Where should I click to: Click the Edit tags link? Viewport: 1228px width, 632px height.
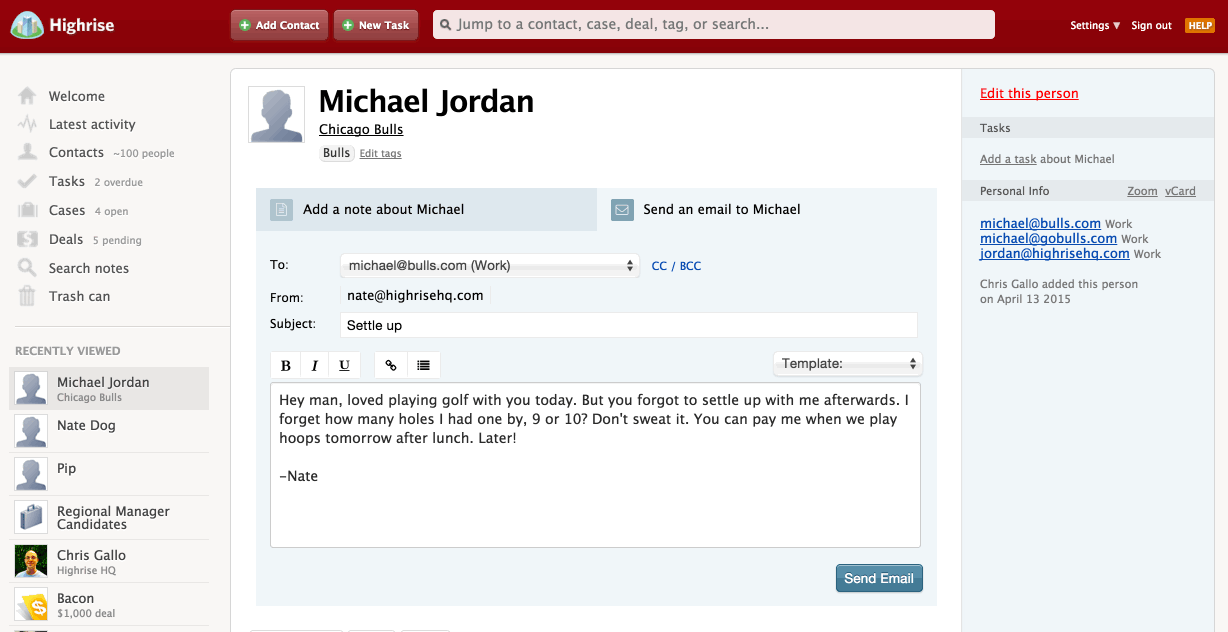click(380, 153)
